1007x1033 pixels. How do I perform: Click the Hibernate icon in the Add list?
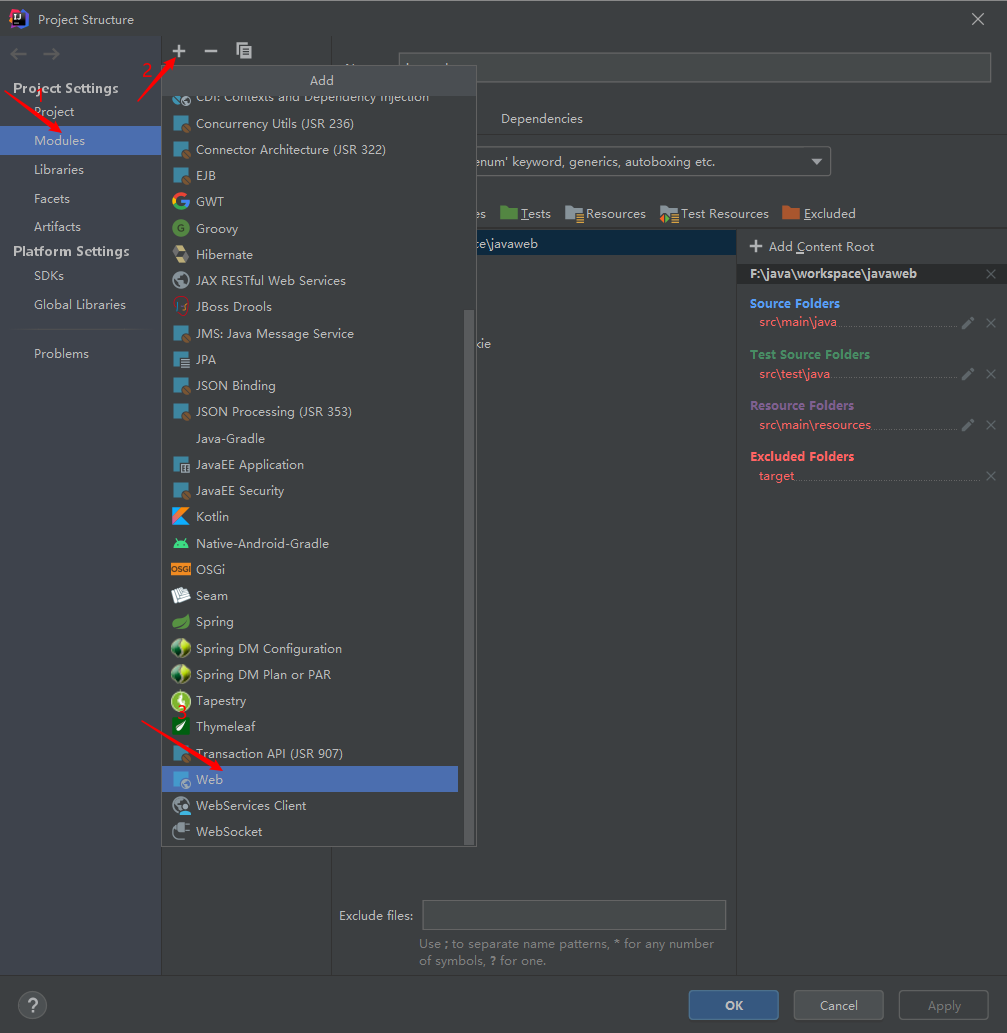pos(180,254)
